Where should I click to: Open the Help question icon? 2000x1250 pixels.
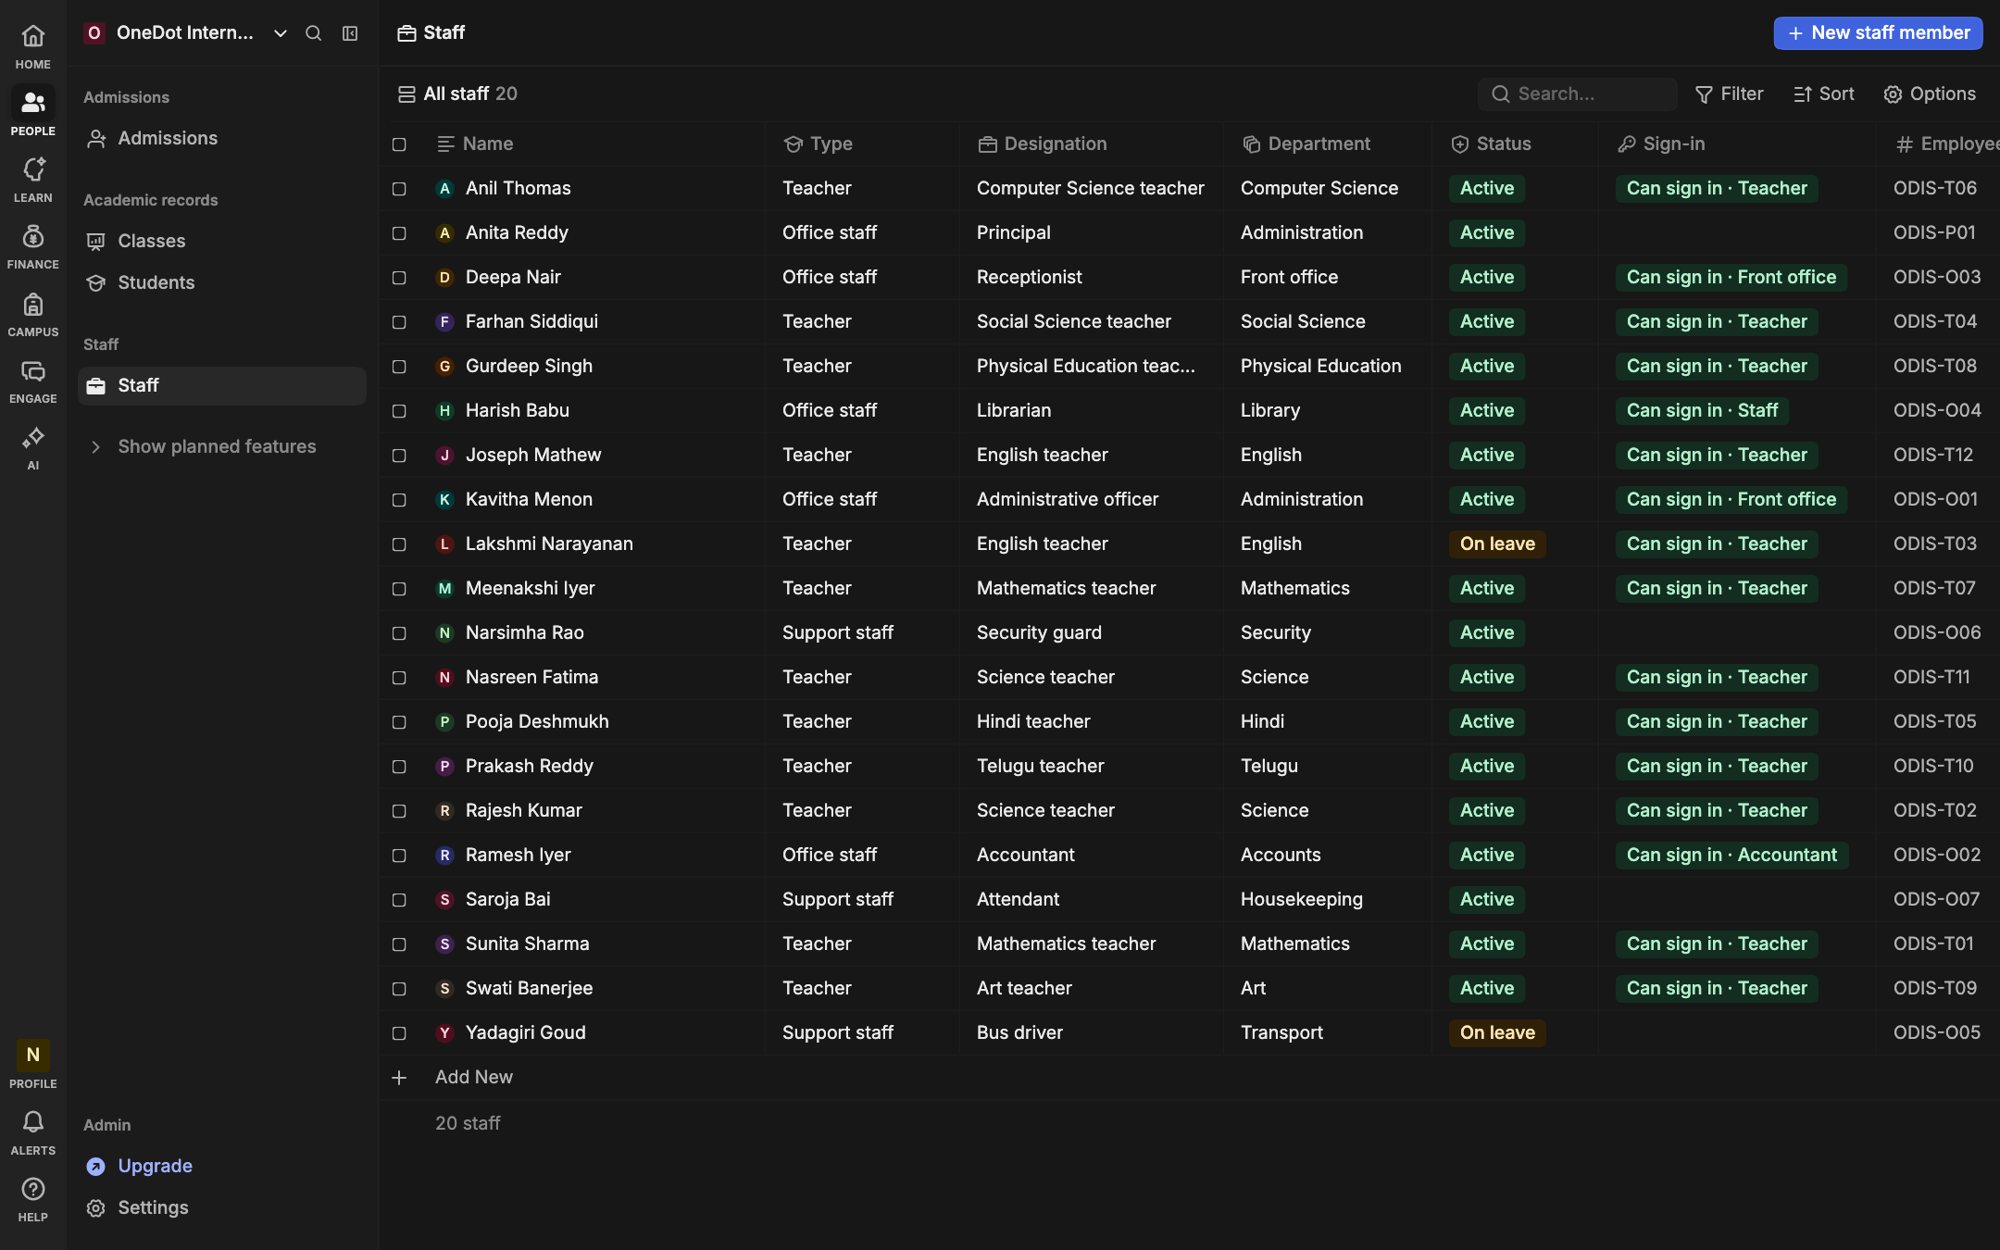(33, 1199)
